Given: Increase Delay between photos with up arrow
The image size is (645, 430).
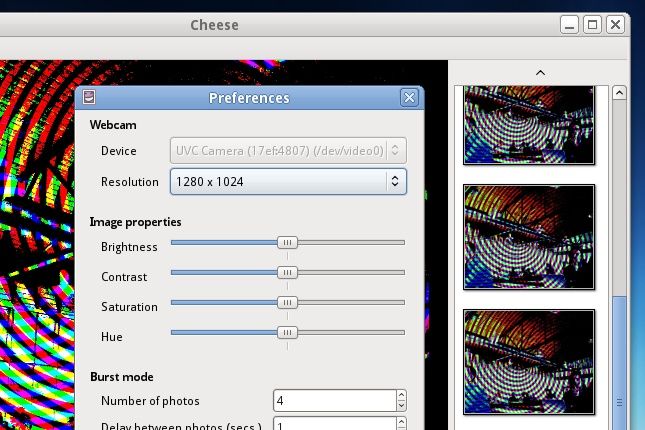Looking at the screenshot, I should click(401, 423).
